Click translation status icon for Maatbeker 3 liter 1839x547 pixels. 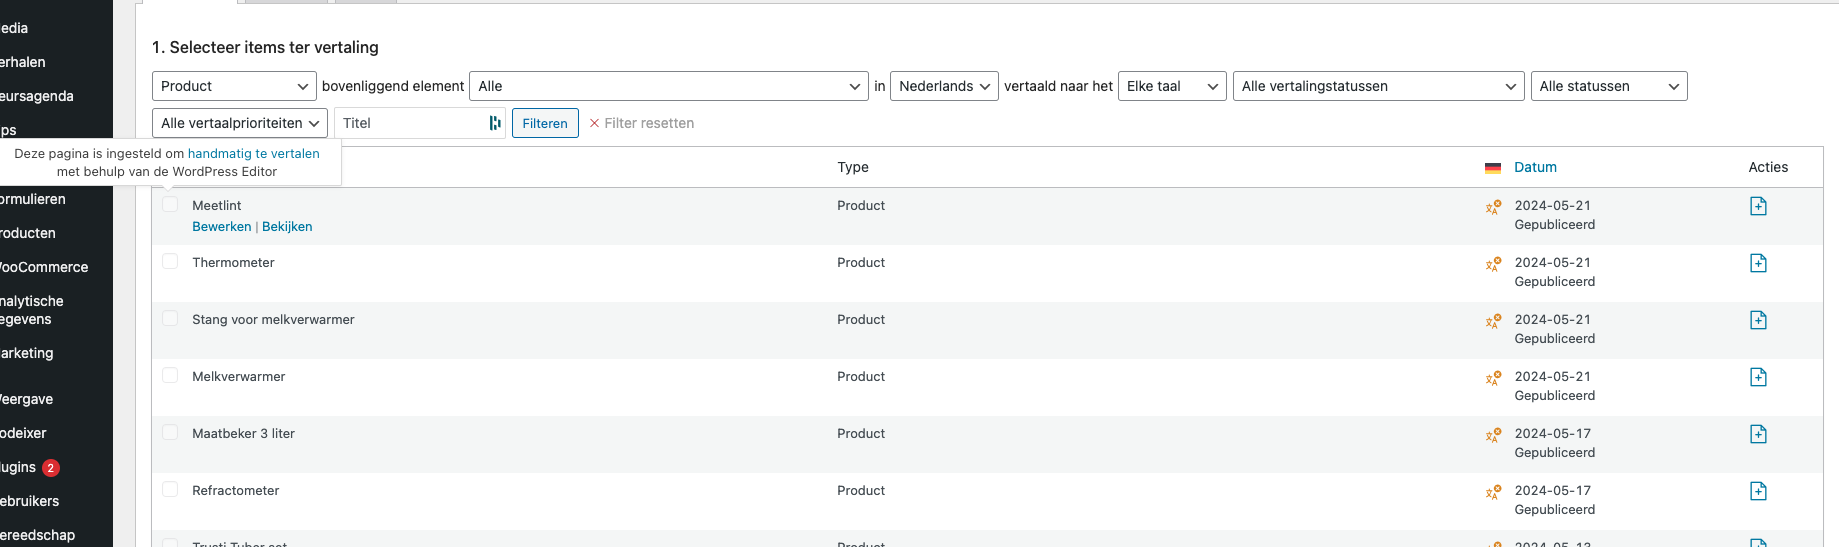(x=1493, y=435)
